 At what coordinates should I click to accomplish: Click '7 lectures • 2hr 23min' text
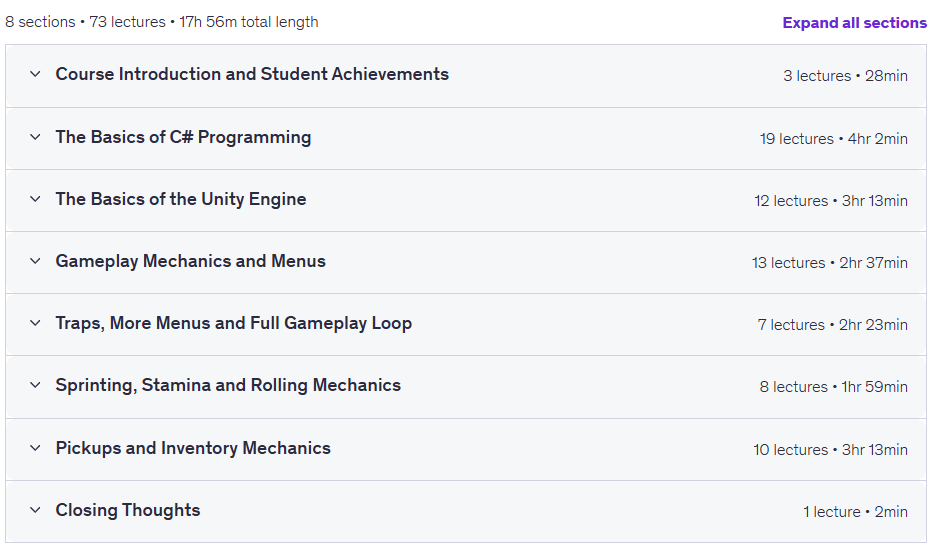[833, 325]
